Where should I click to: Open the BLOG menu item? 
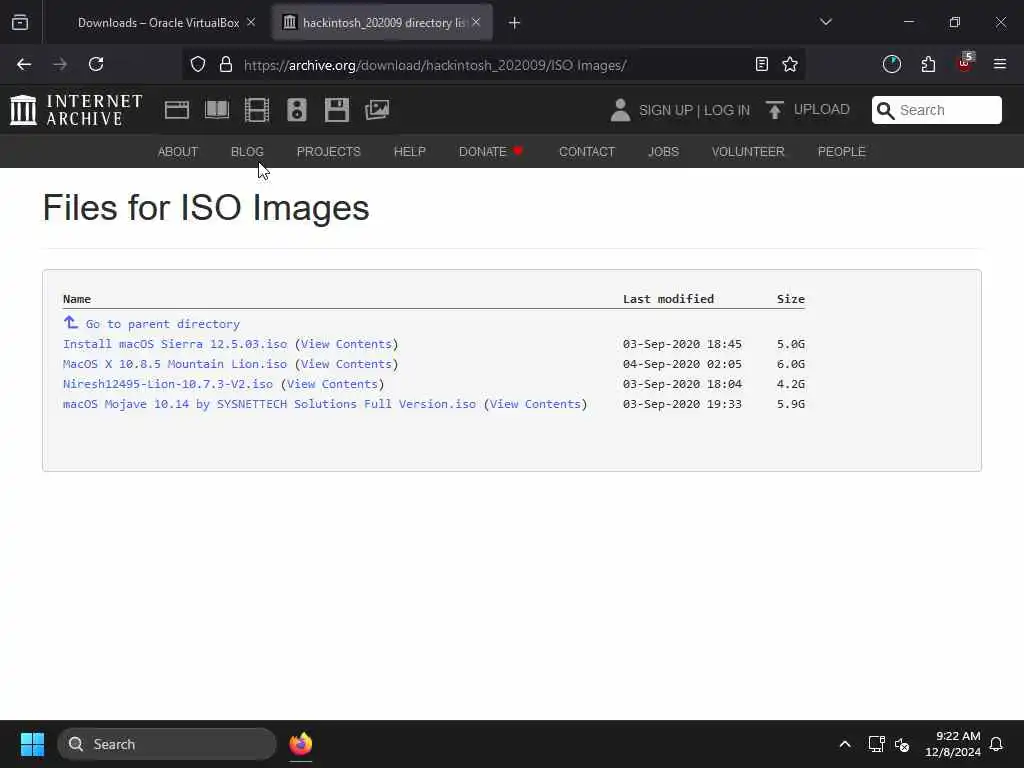pyautogui.click(x=248, y=152)
